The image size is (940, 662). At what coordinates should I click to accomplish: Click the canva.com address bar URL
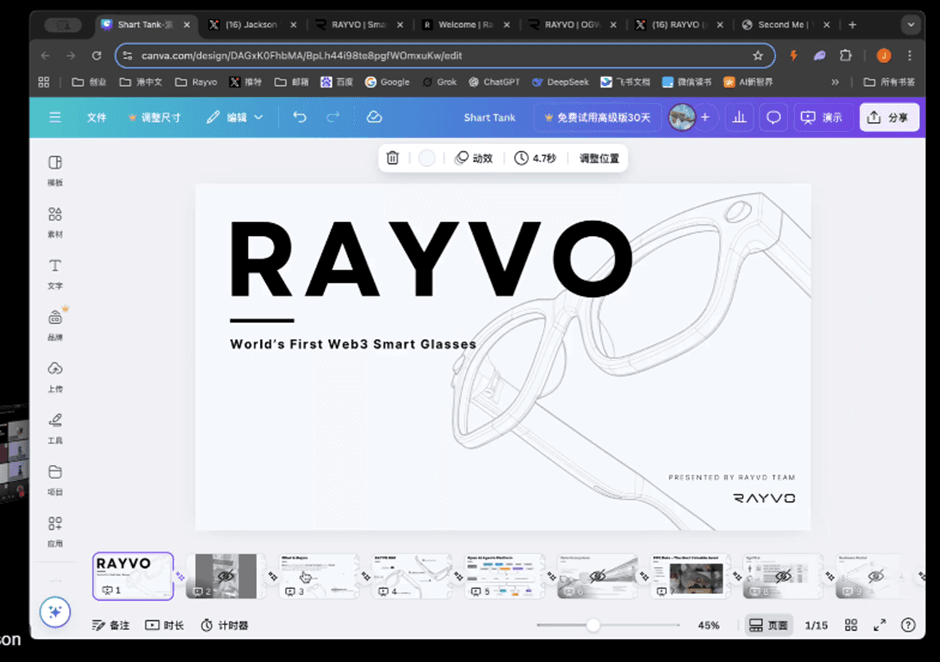(x=302, y=56)
